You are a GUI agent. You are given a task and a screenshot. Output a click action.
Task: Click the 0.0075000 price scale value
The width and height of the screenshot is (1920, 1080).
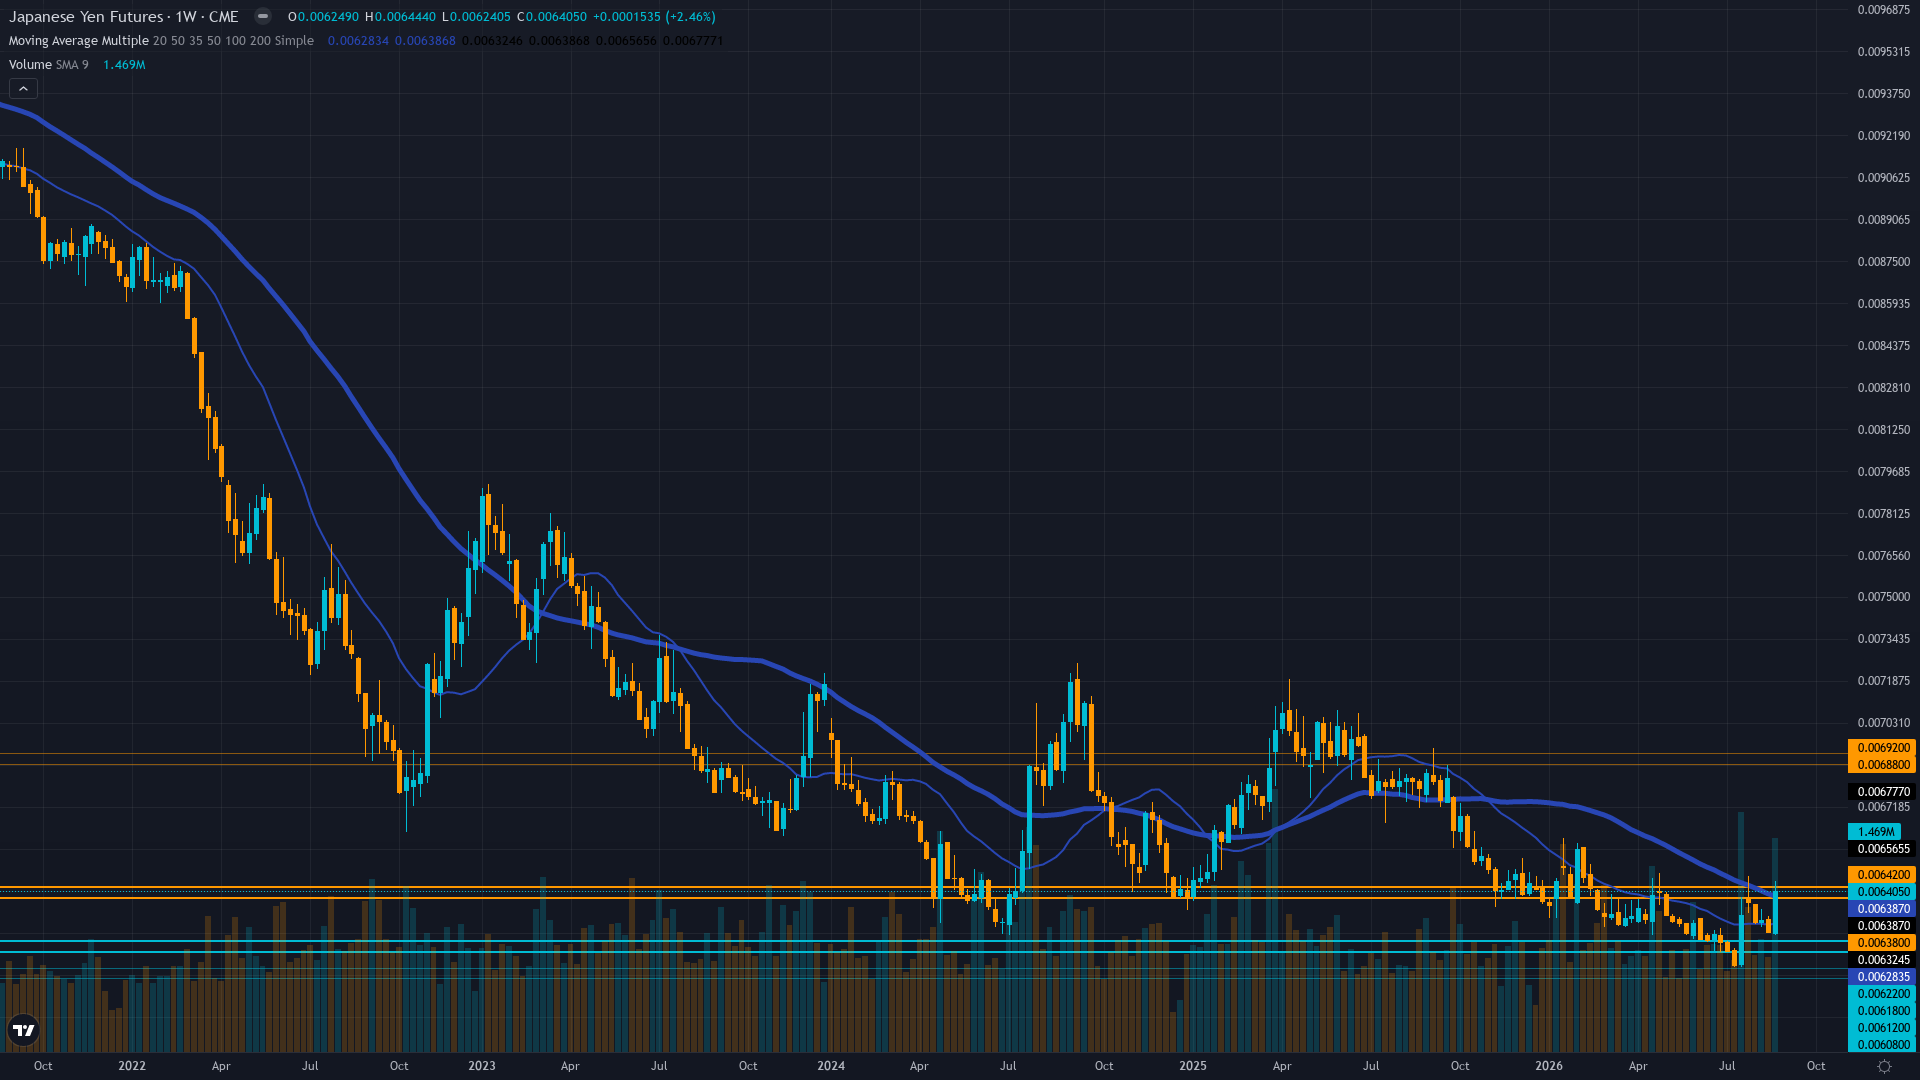point(1884,597)
